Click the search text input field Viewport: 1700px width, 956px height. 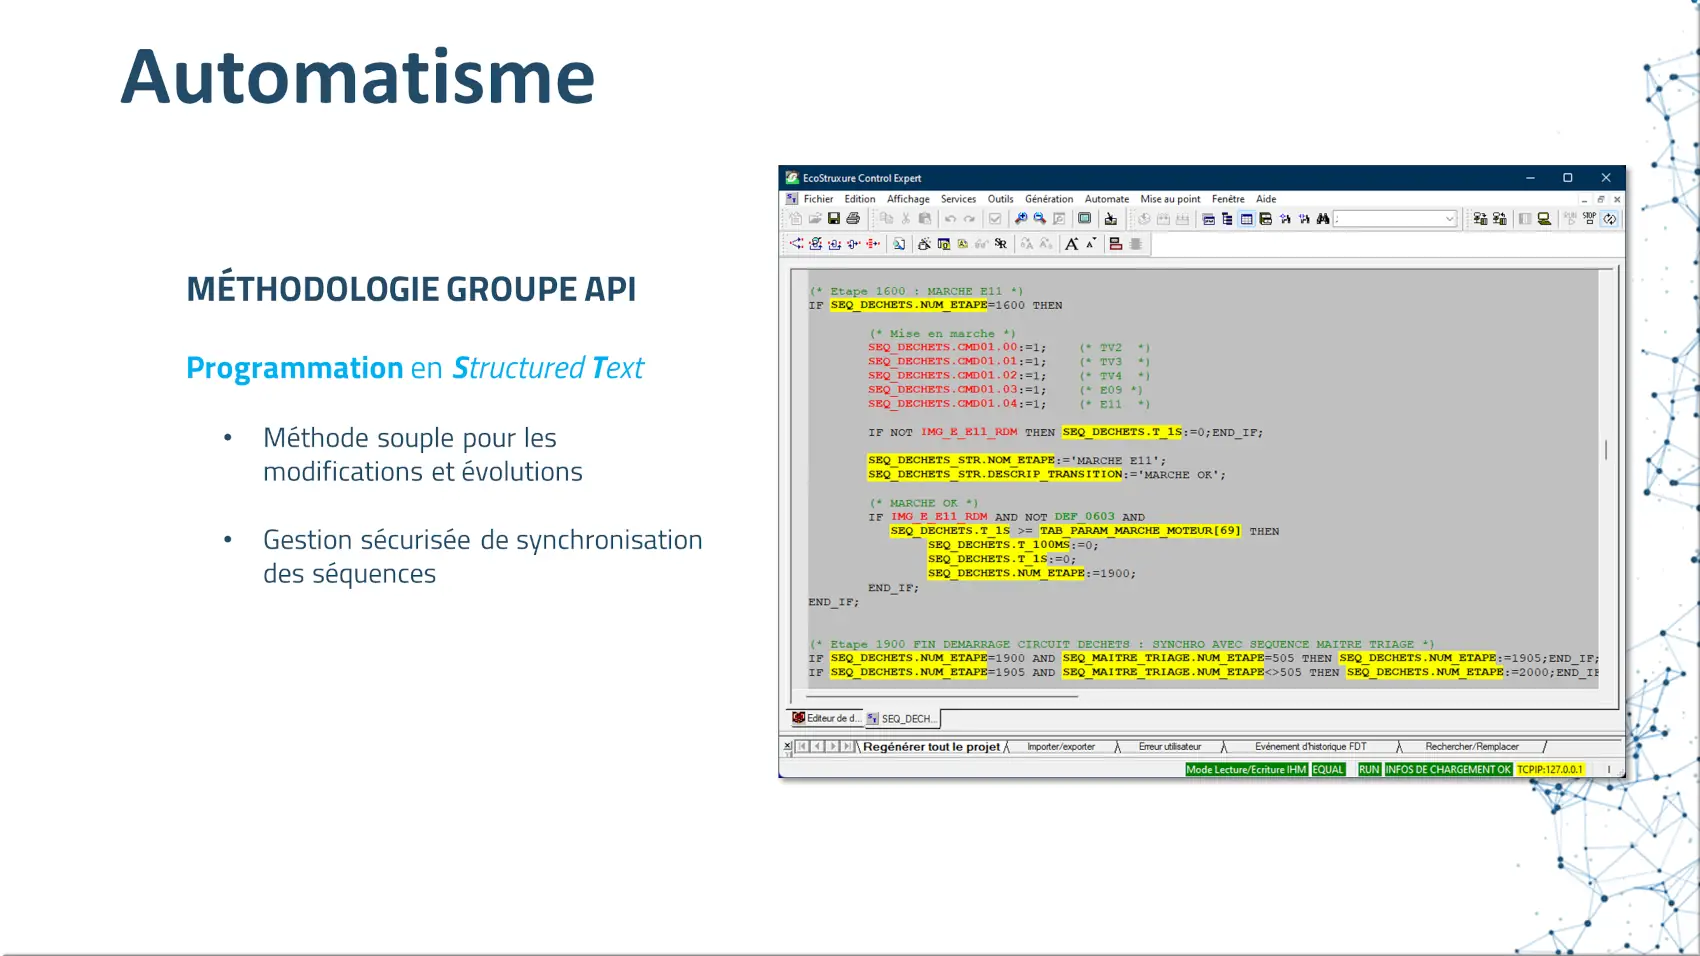pos(1388,219)
